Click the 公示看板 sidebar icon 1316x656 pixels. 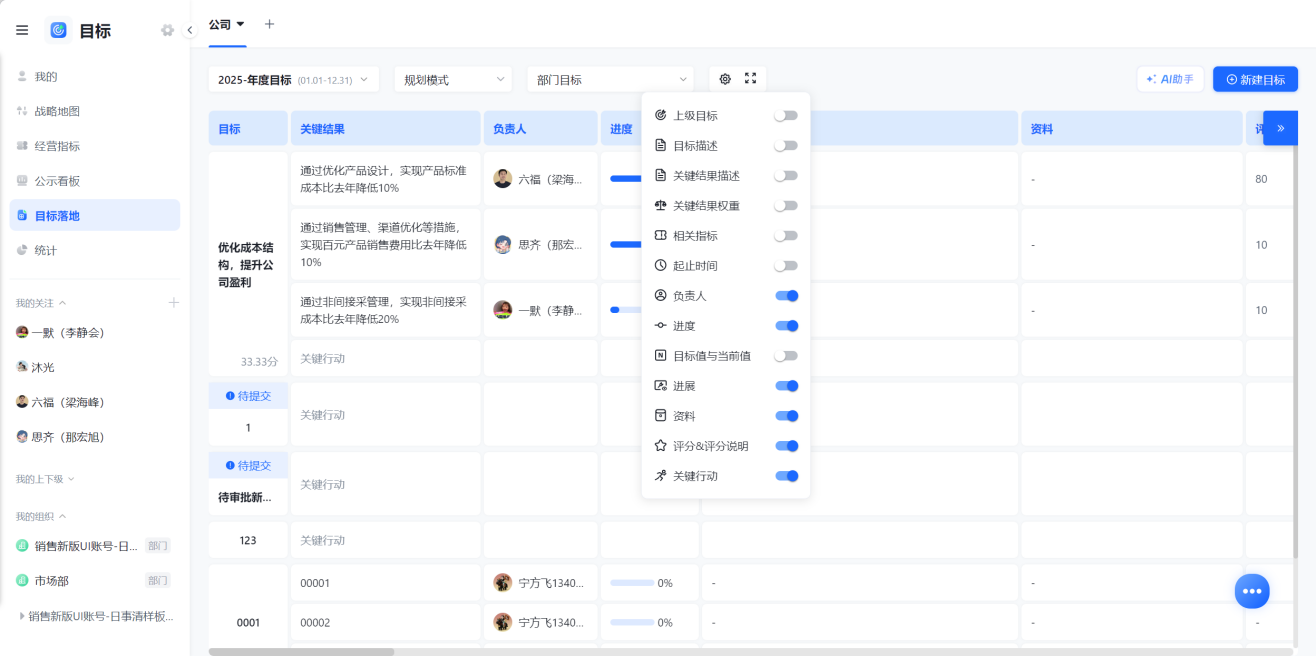point(22,181)
